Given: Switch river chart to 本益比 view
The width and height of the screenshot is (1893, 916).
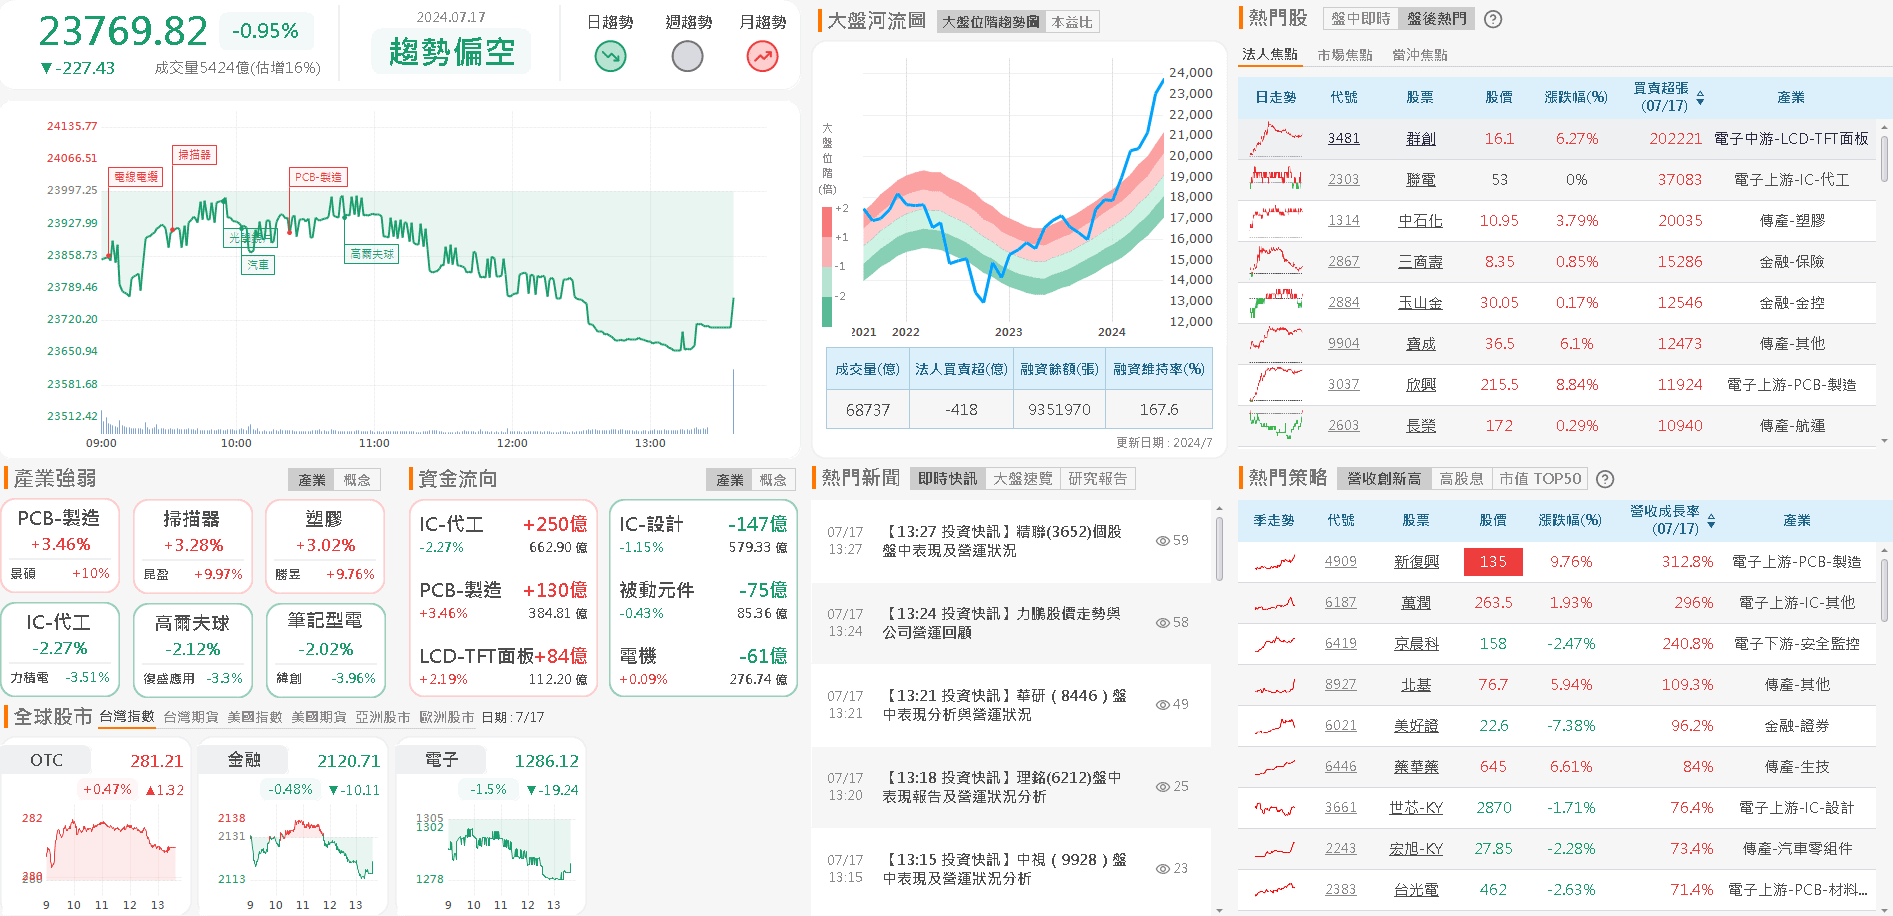Looking at the screenshot, I should tap(1073, 21).
